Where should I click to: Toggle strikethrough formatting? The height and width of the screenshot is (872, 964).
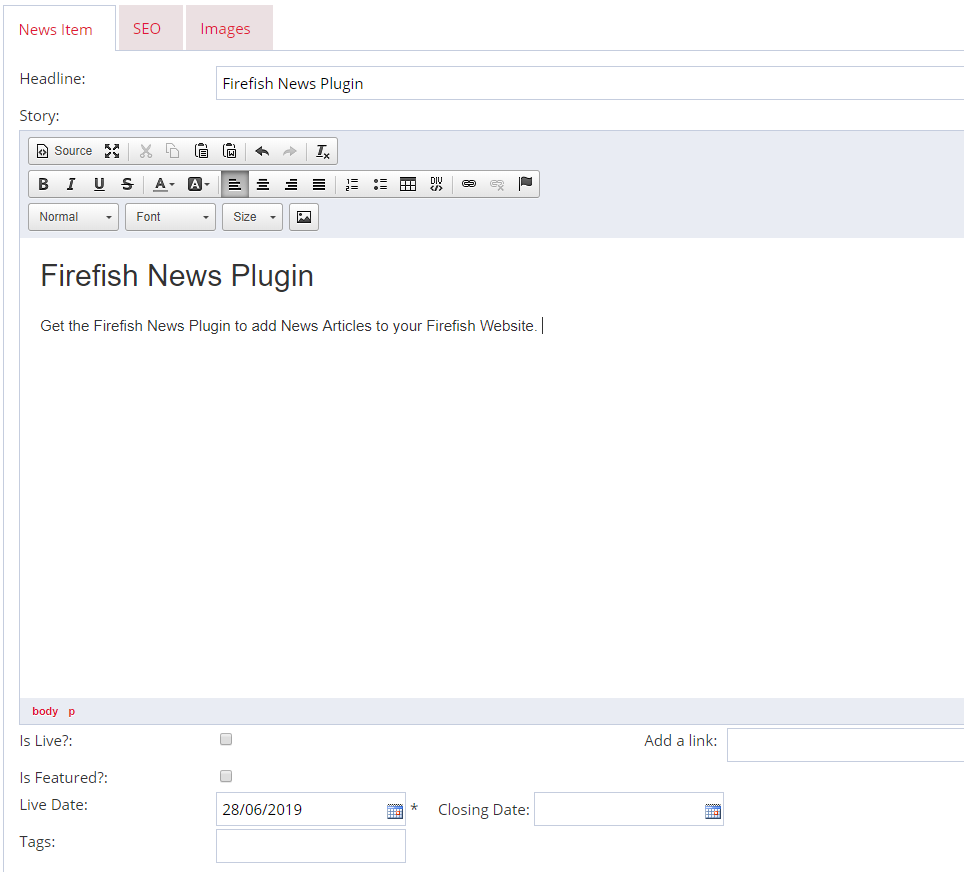tap(127, 184)
